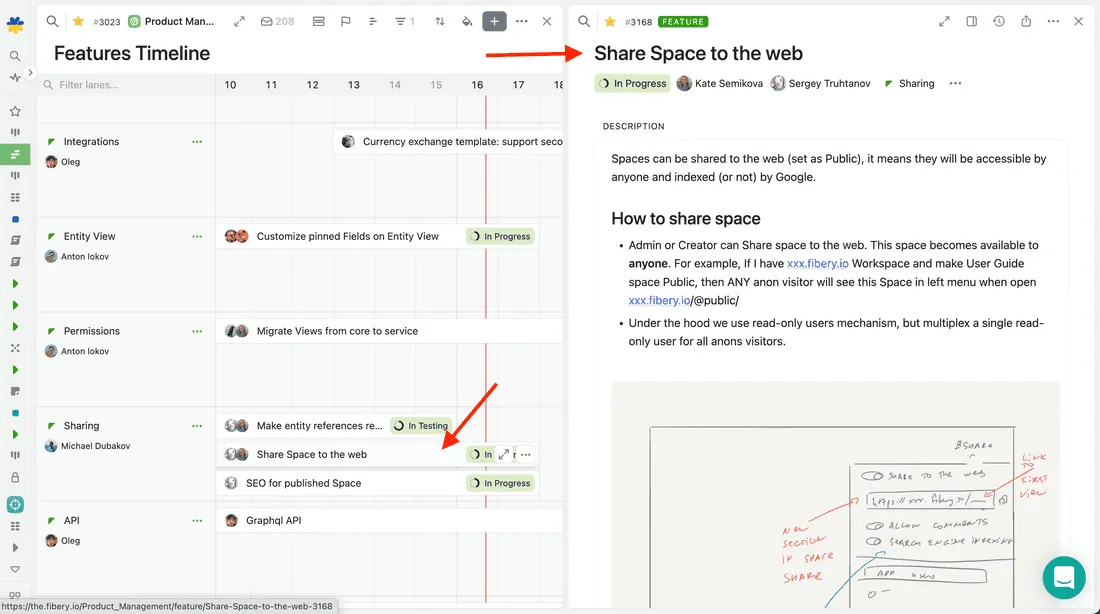Click the plus button in timeline toolbar

[x=494, y=21]
